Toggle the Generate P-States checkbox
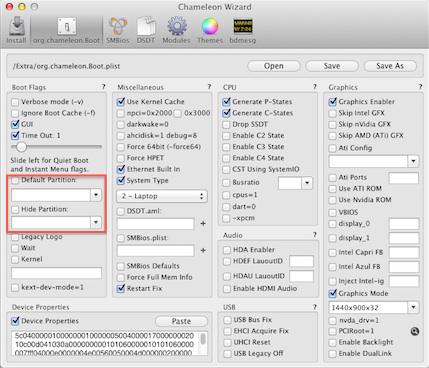This screenshot has width=429, height=368. 226,102
